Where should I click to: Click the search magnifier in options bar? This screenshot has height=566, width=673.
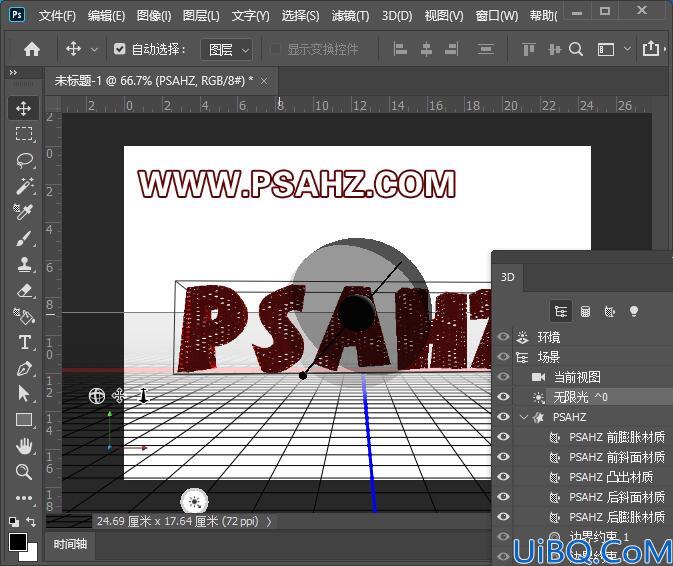pos(576,49)
